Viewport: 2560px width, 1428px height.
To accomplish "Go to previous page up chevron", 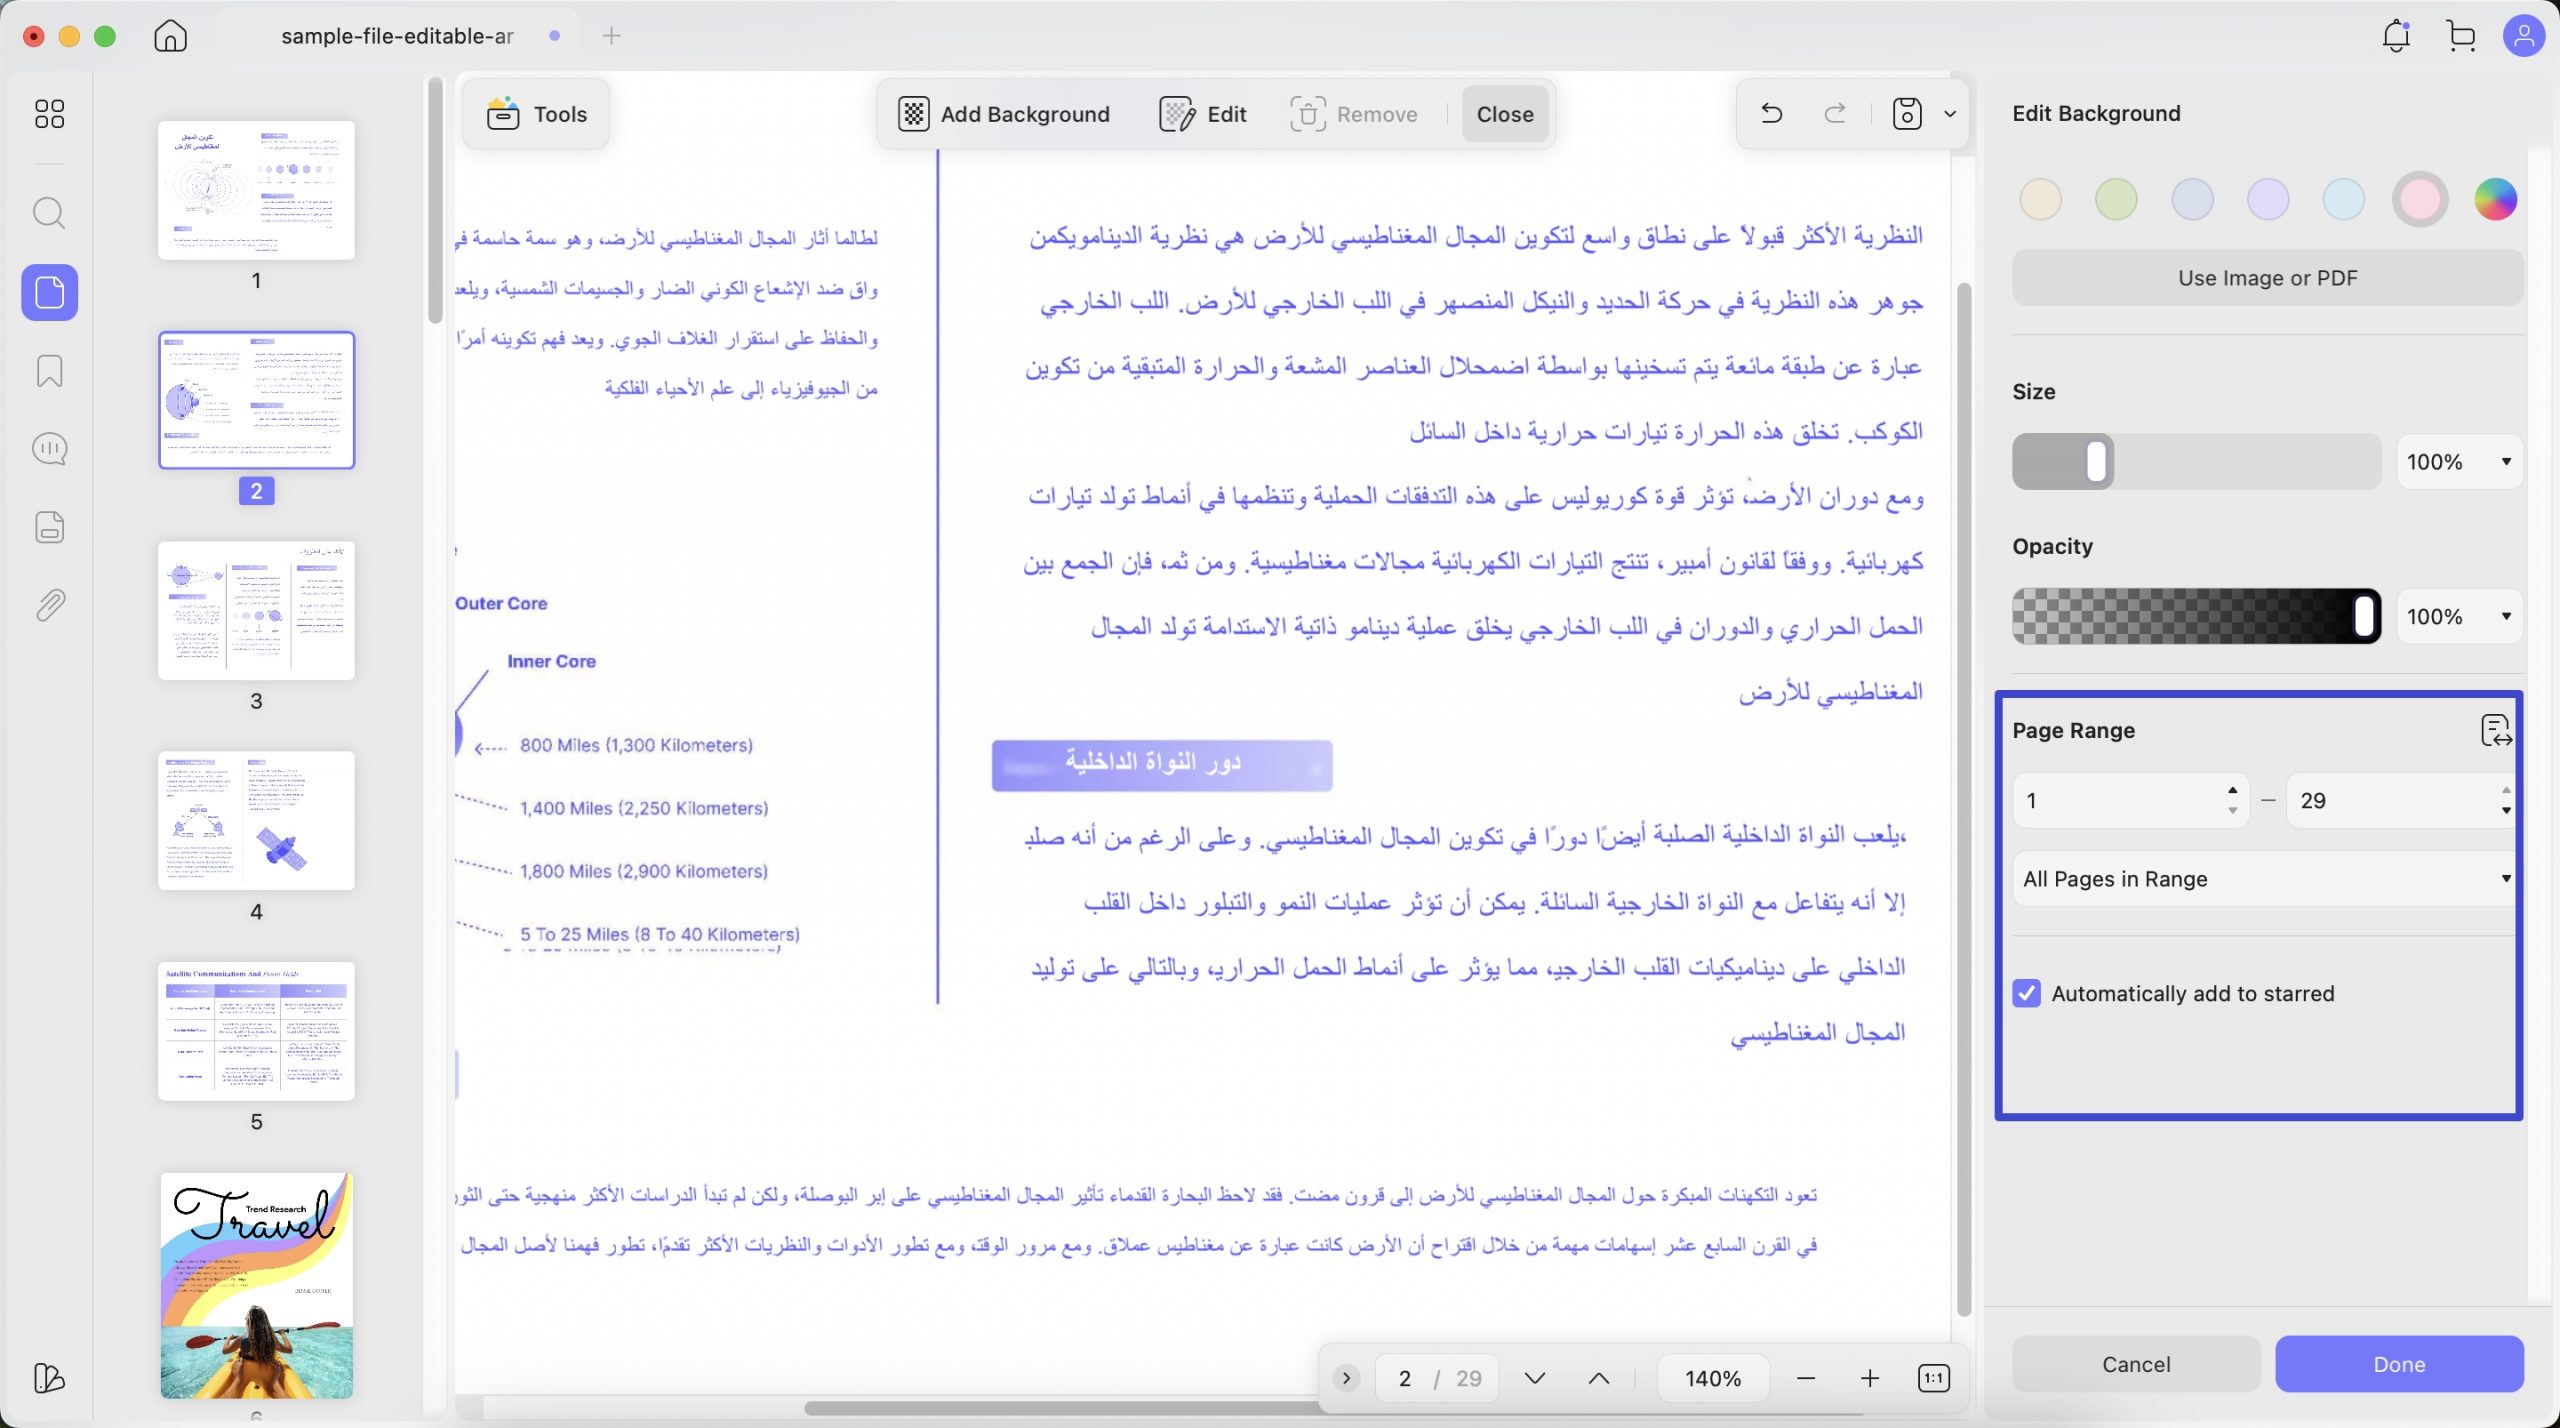I will (1599, 1378).
